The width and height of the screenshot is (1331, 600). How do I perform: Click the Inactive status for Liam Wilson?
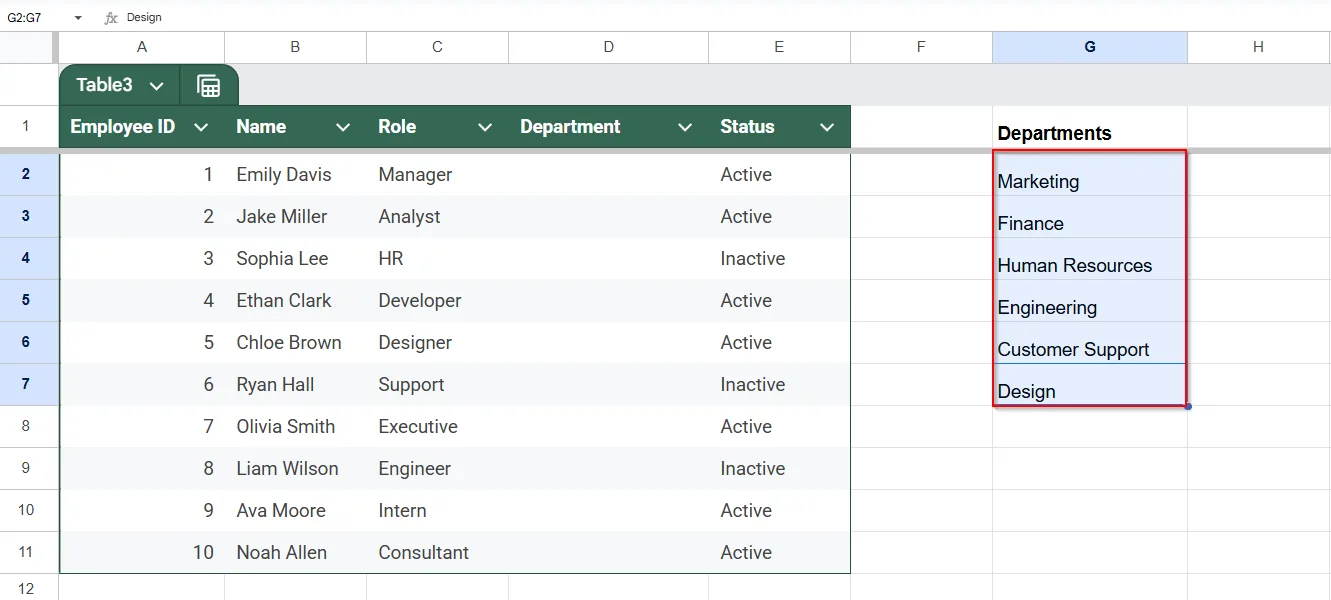pyautogui.click(x=779, y=468)
